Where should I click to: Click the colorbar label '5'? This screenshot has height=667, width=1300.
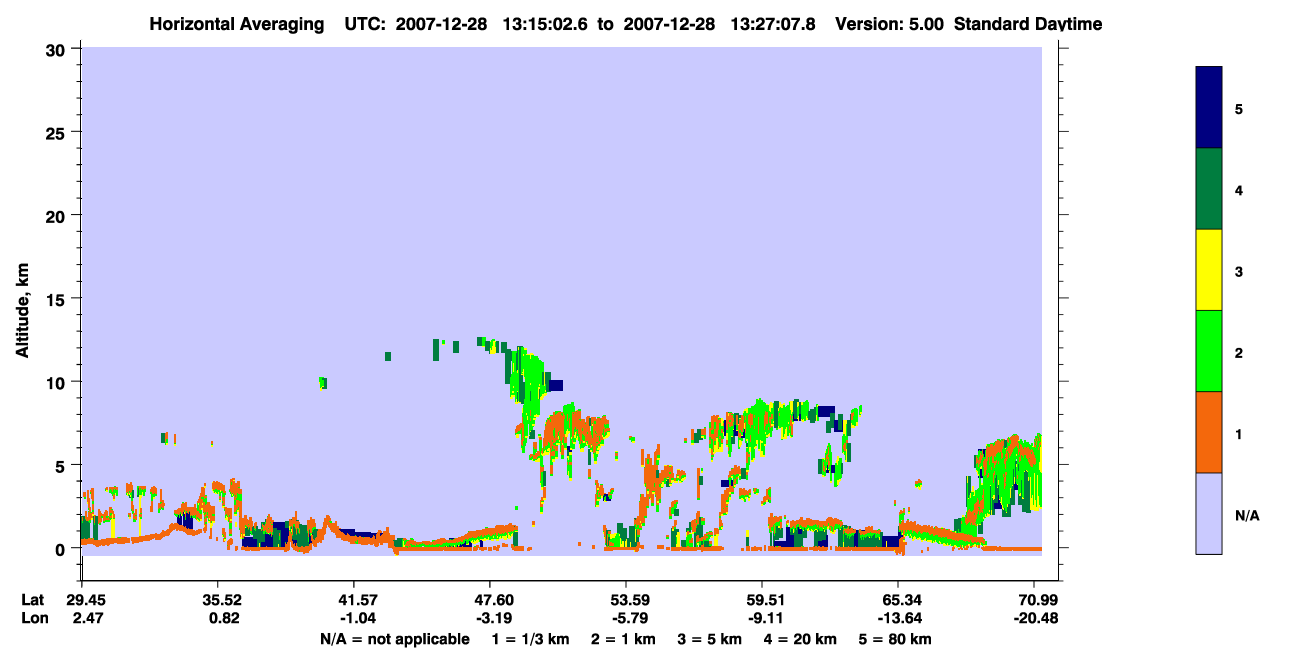tap(1239, 108)
